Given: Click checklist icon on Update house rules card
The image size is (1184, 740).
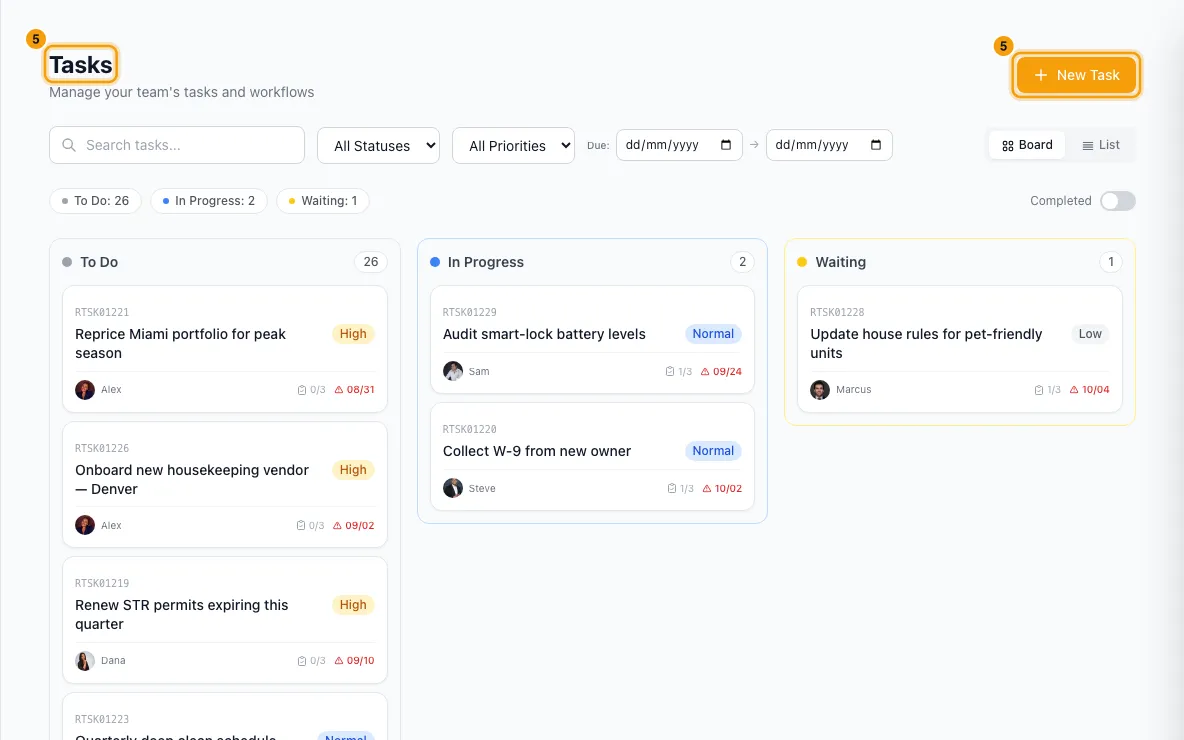Looking at the screenshot, I should pyautogui.click(x=1039, y=390).
